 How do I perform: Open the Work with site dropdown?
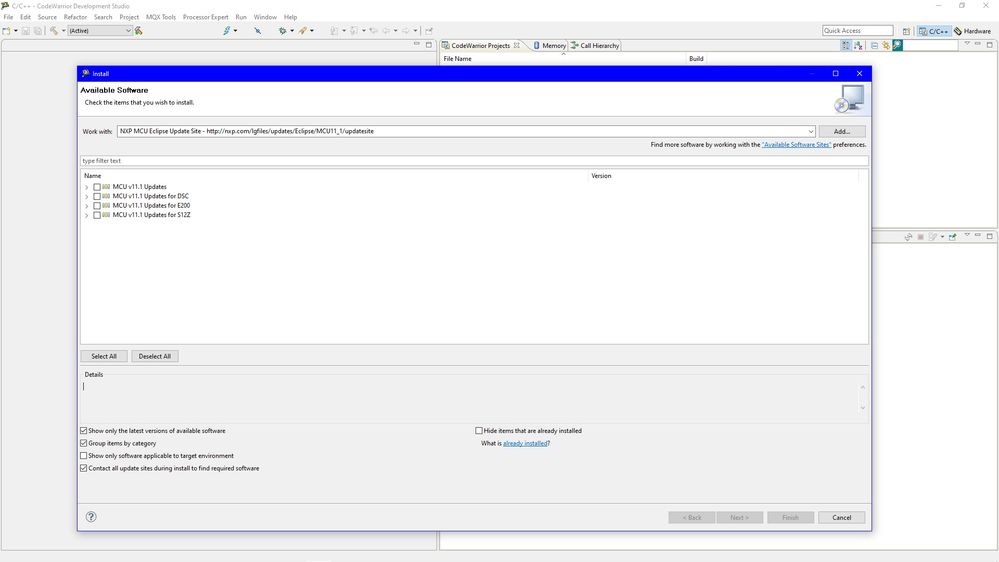tap(810, 131)
